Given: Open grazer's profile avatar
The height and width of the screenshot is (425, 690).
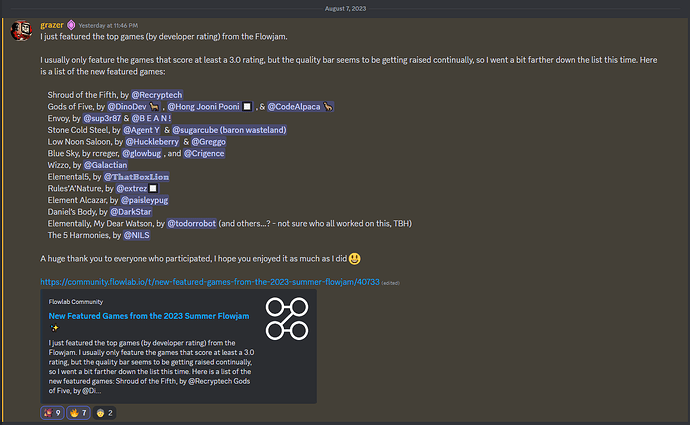Looking at the screenshot, I should pyautogui.click(x=21, y=30).
